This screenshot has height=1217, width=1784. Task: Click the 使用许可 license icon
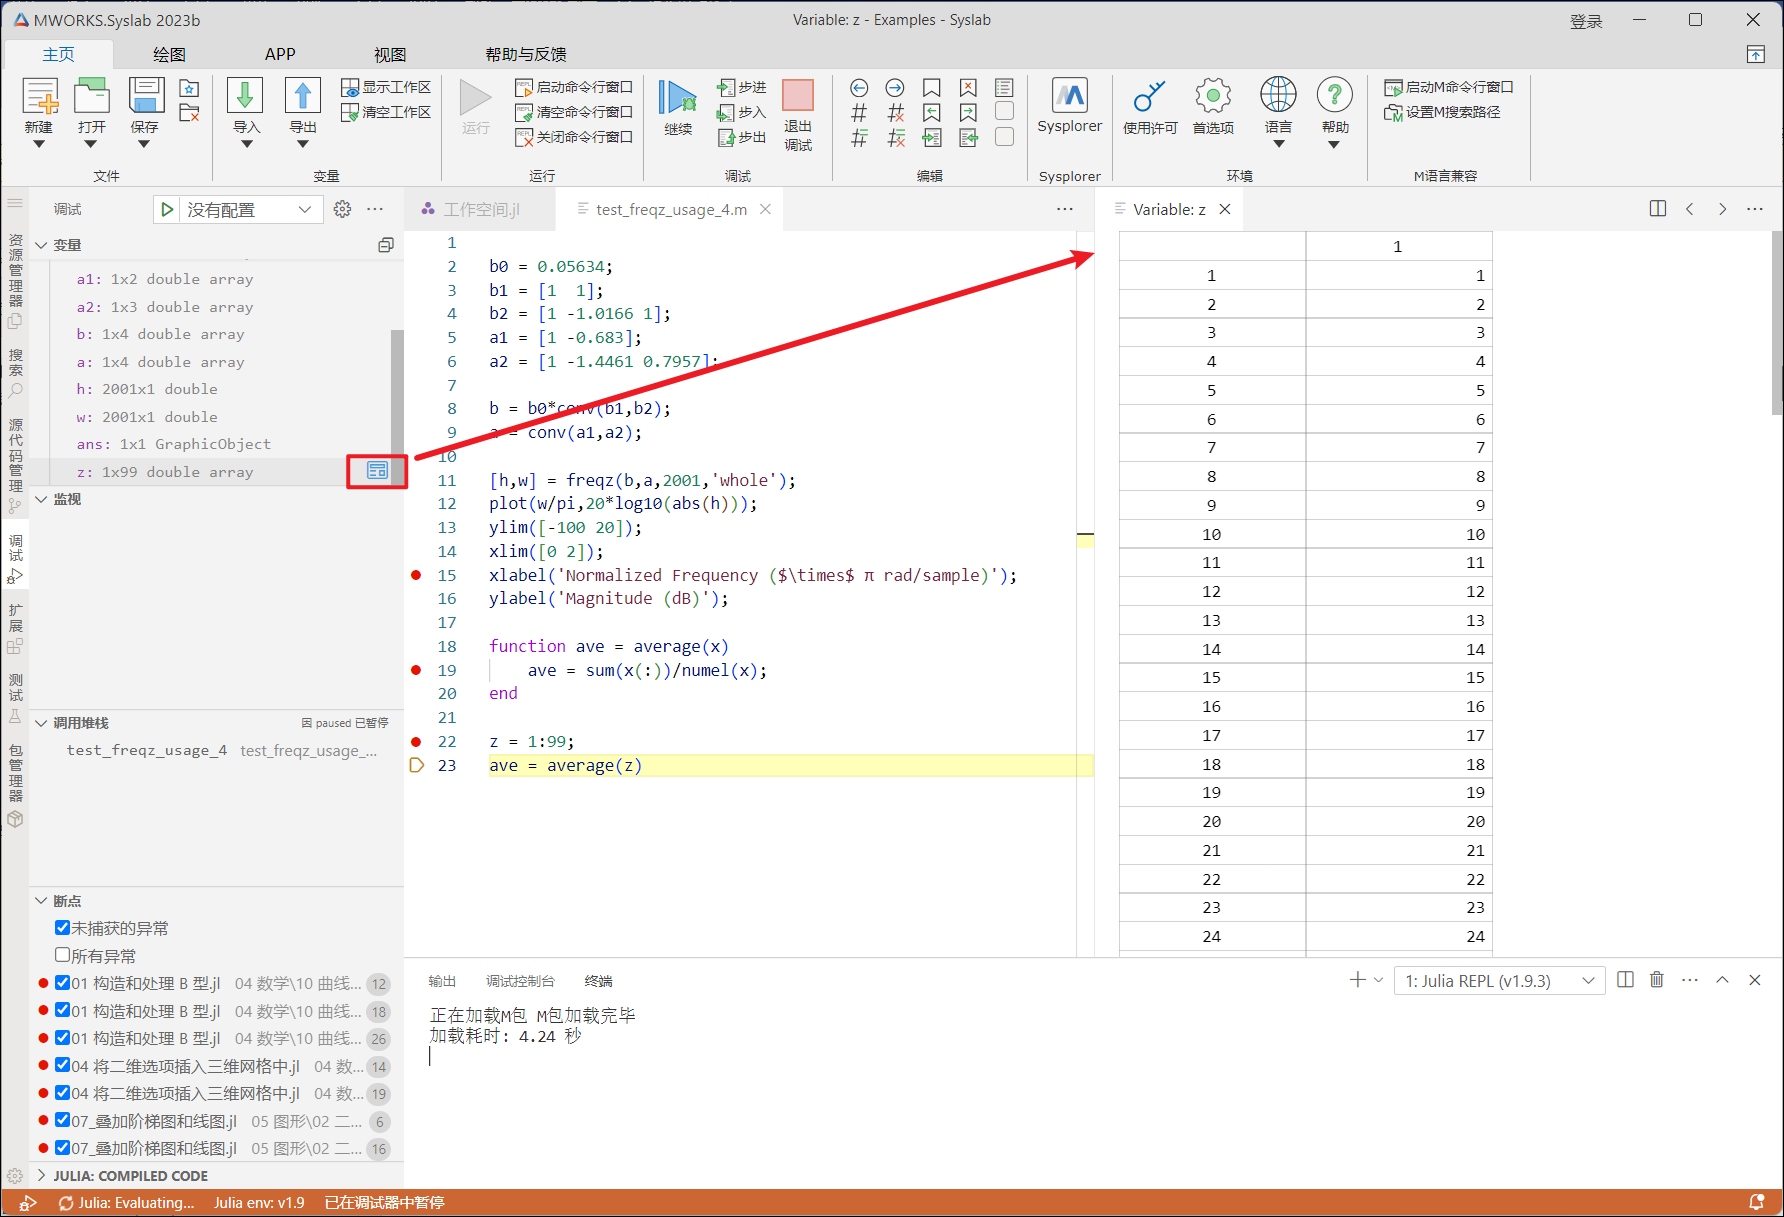pyautogui.click(x=1149, y=97)
